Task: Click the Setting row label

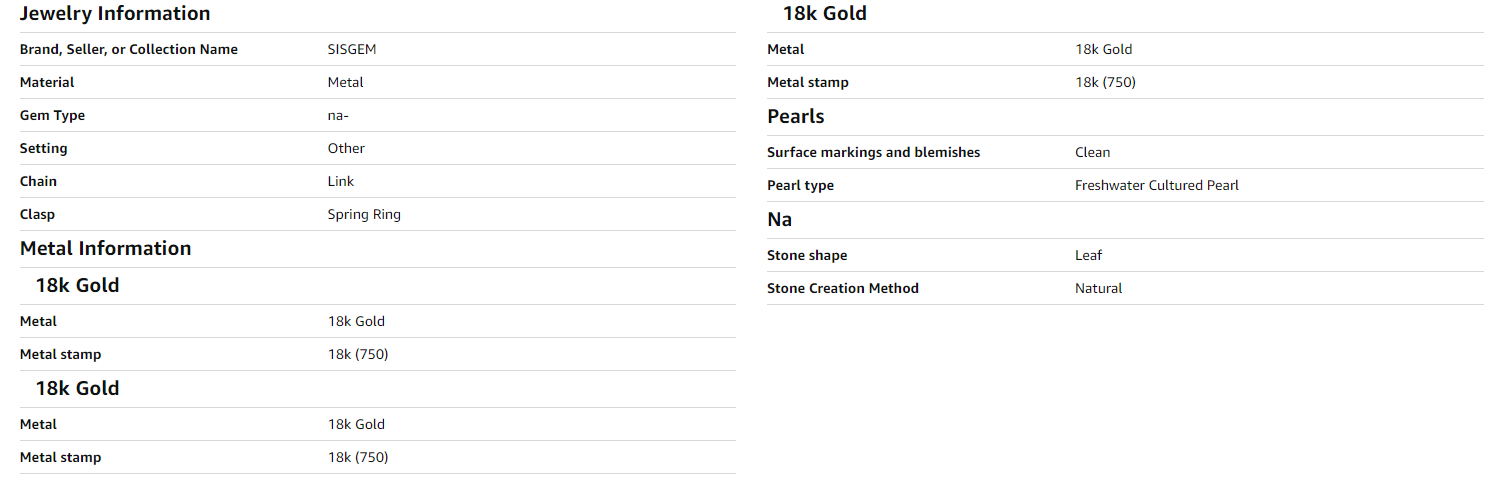Action: 44,148
